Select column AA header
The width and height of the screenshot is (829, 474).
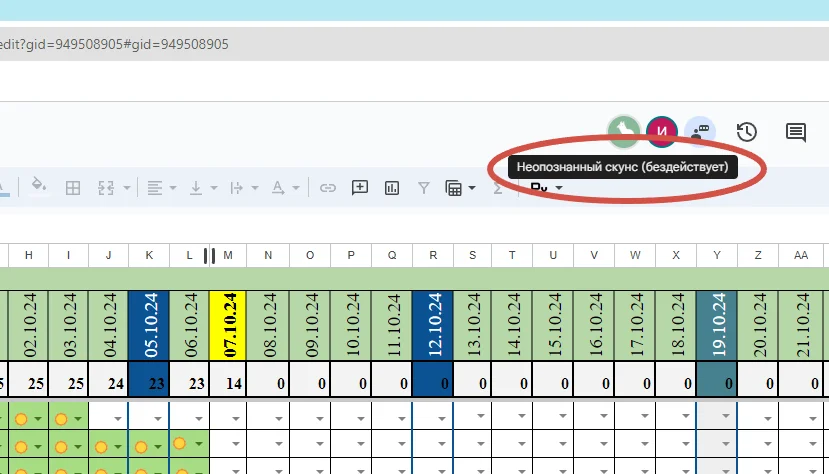[x=800, y=255]
